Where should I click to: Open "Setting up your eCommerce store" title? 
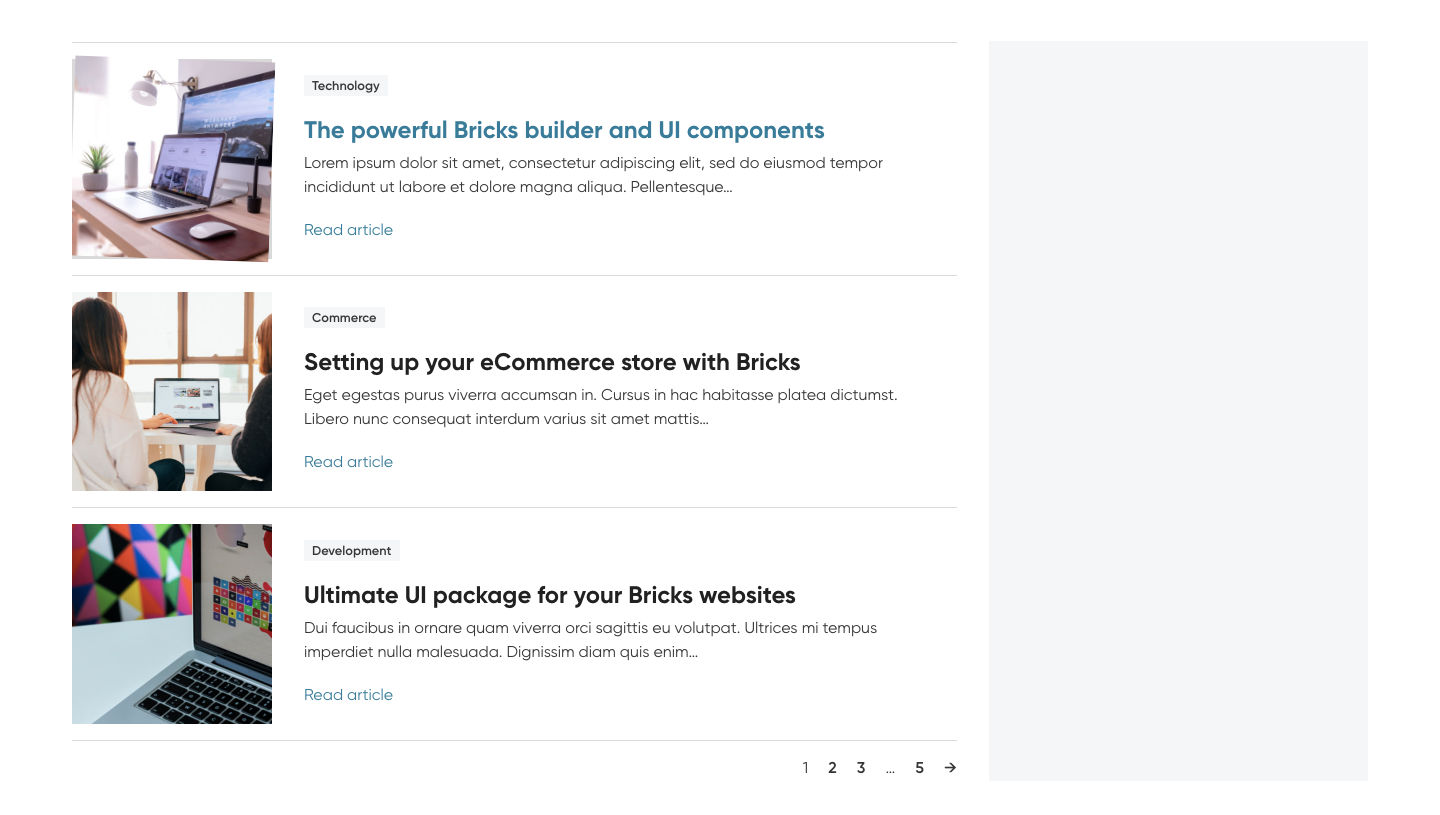(552, 362)
